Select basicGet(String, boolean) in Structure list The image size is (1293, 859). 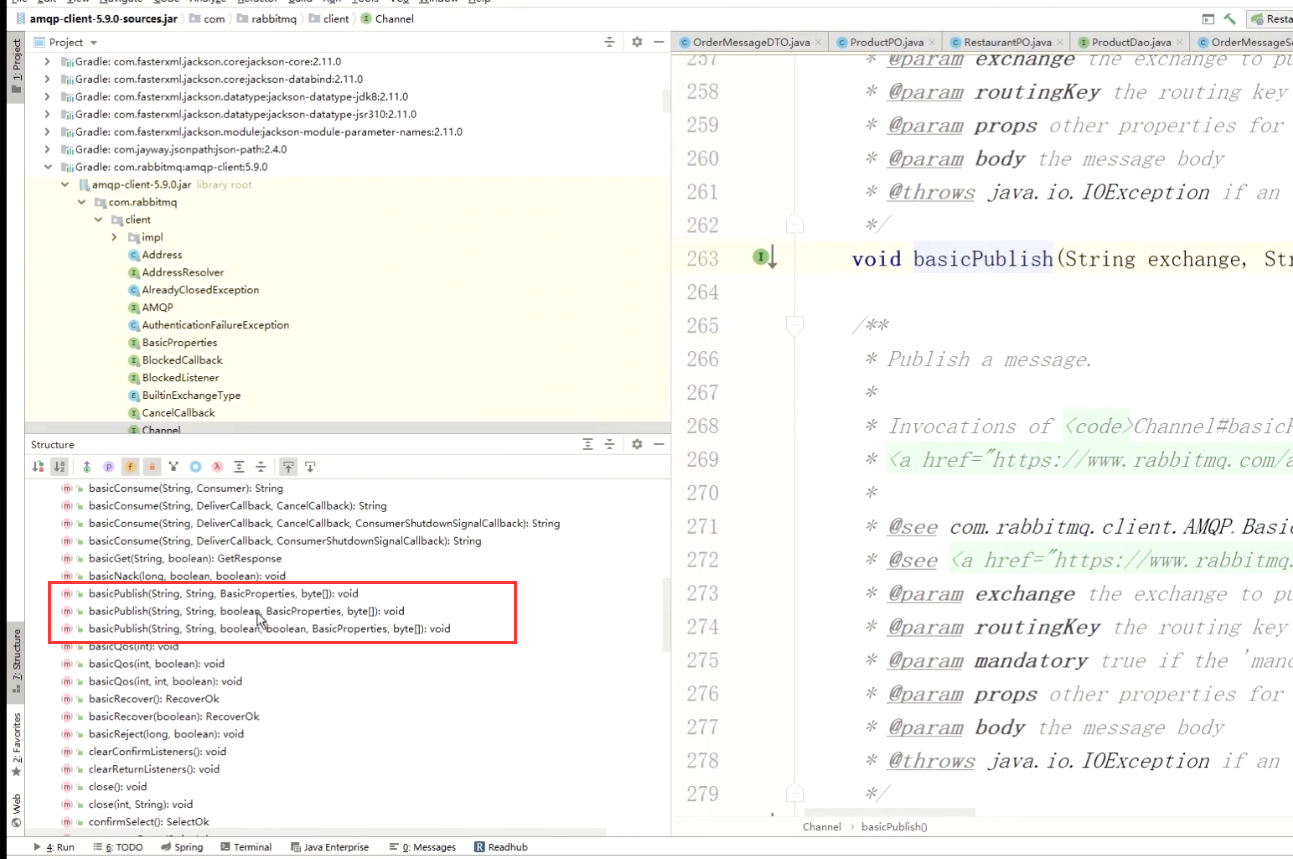[x=185, y=558]
